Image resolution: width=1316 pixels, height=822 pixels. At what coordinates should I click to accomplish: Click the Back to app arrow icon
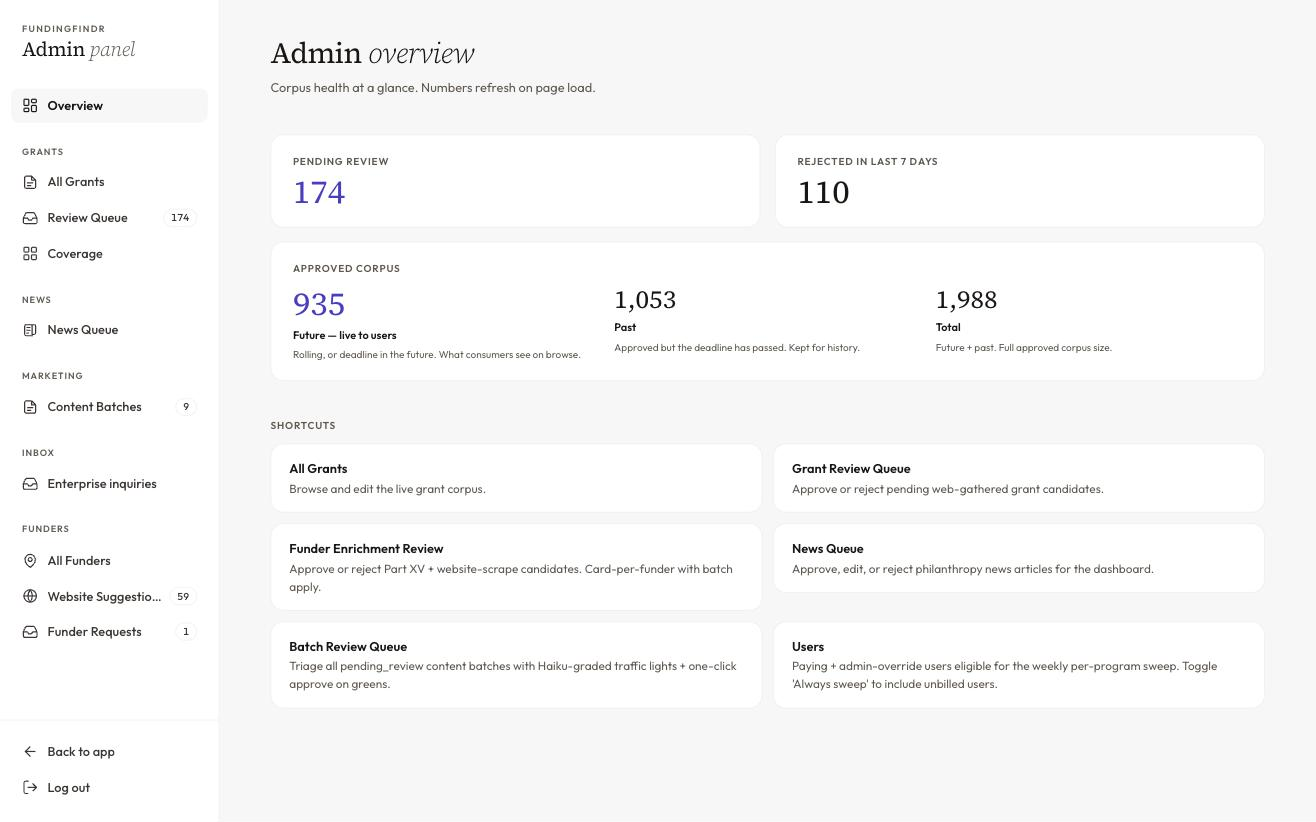click(x=30, y=752)
